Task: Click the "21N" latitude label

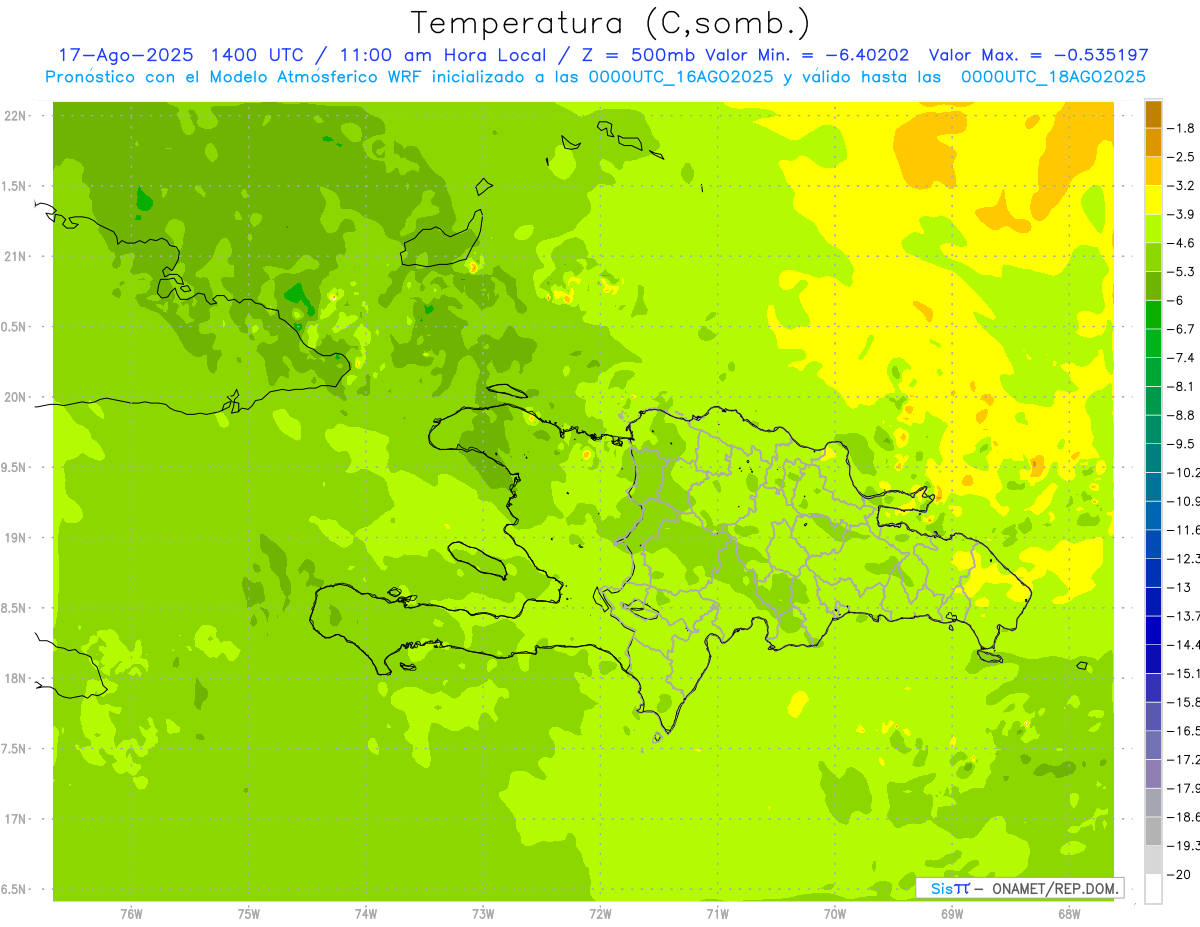Action: coord(15,257)
